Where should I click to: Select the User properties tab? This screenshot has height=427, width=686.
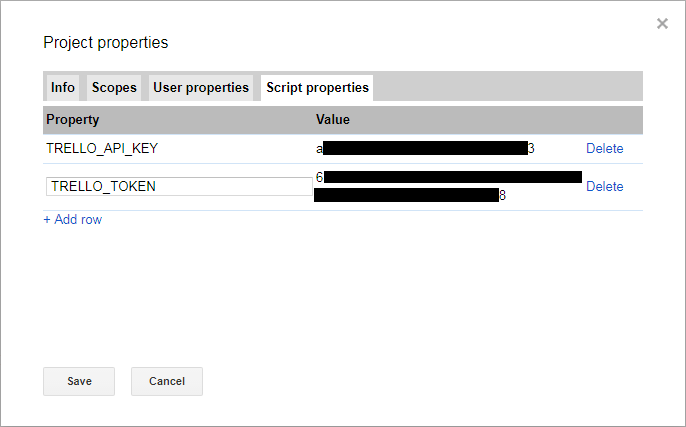click(x=201, y=88)
